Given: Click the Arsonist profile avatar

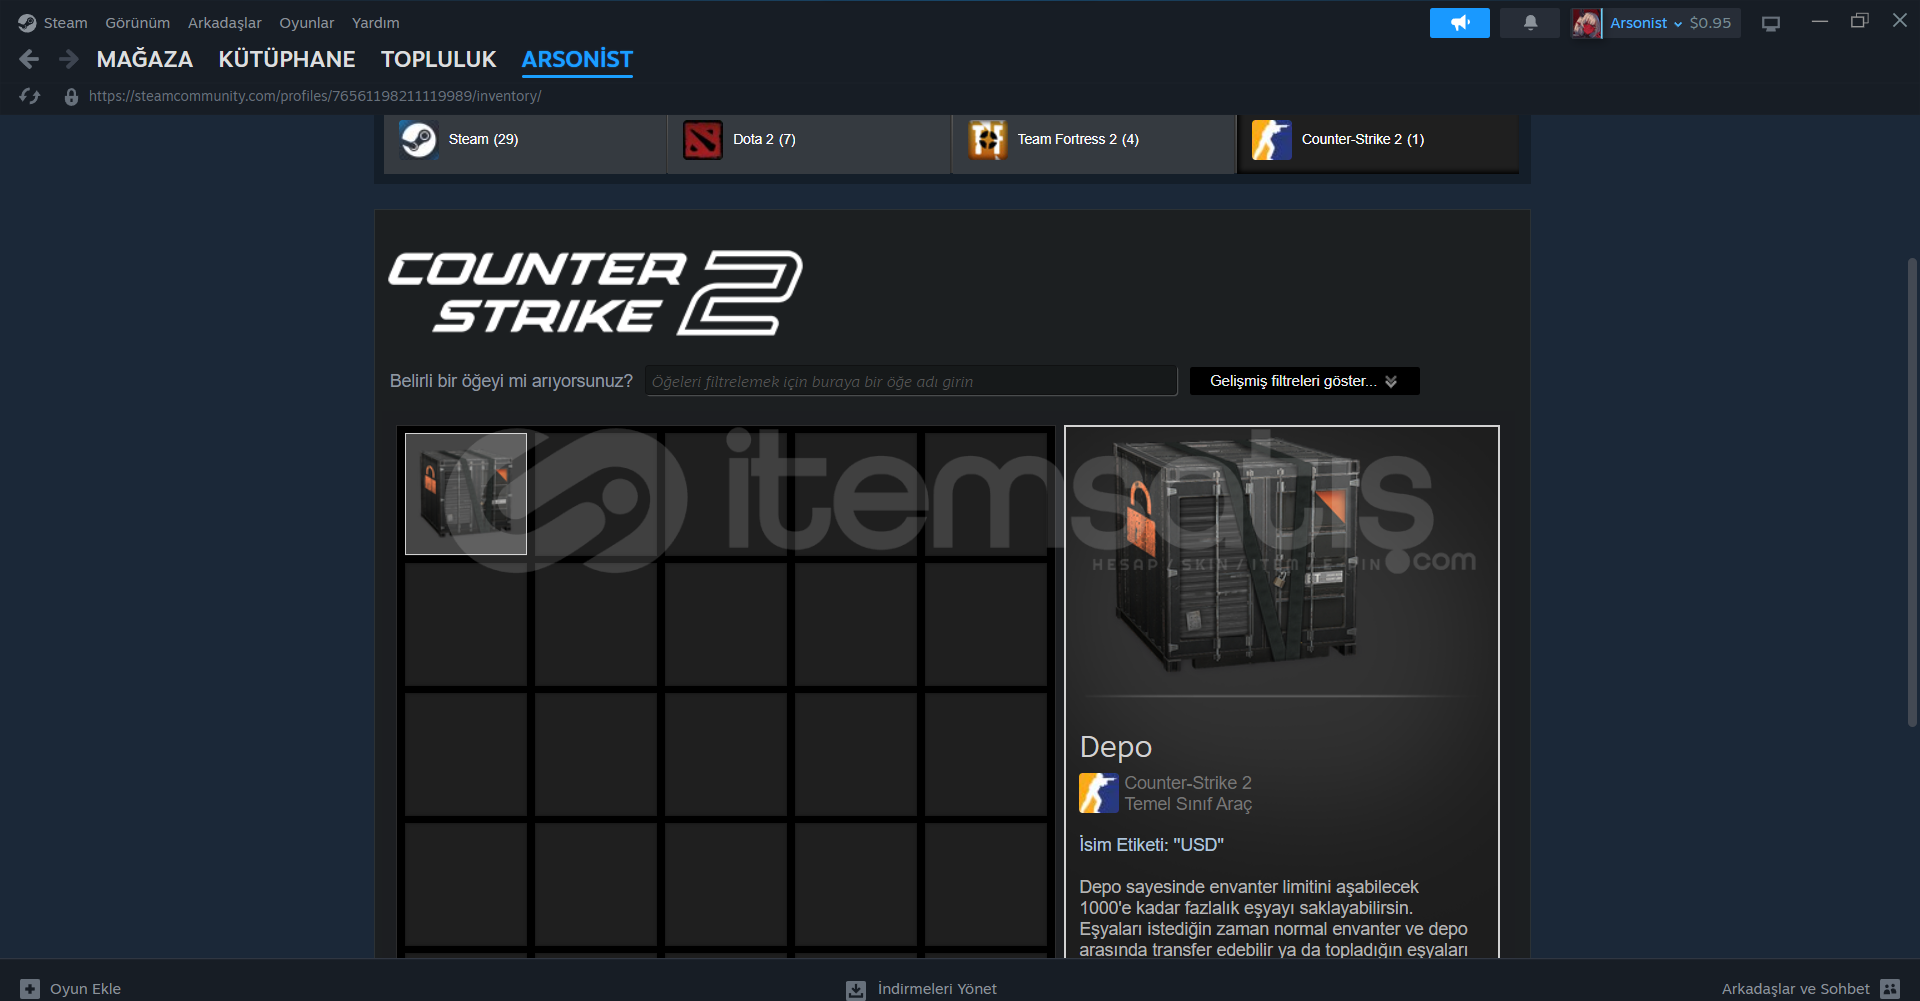Looking at the screenshot, I should (x=1586, y=23).
